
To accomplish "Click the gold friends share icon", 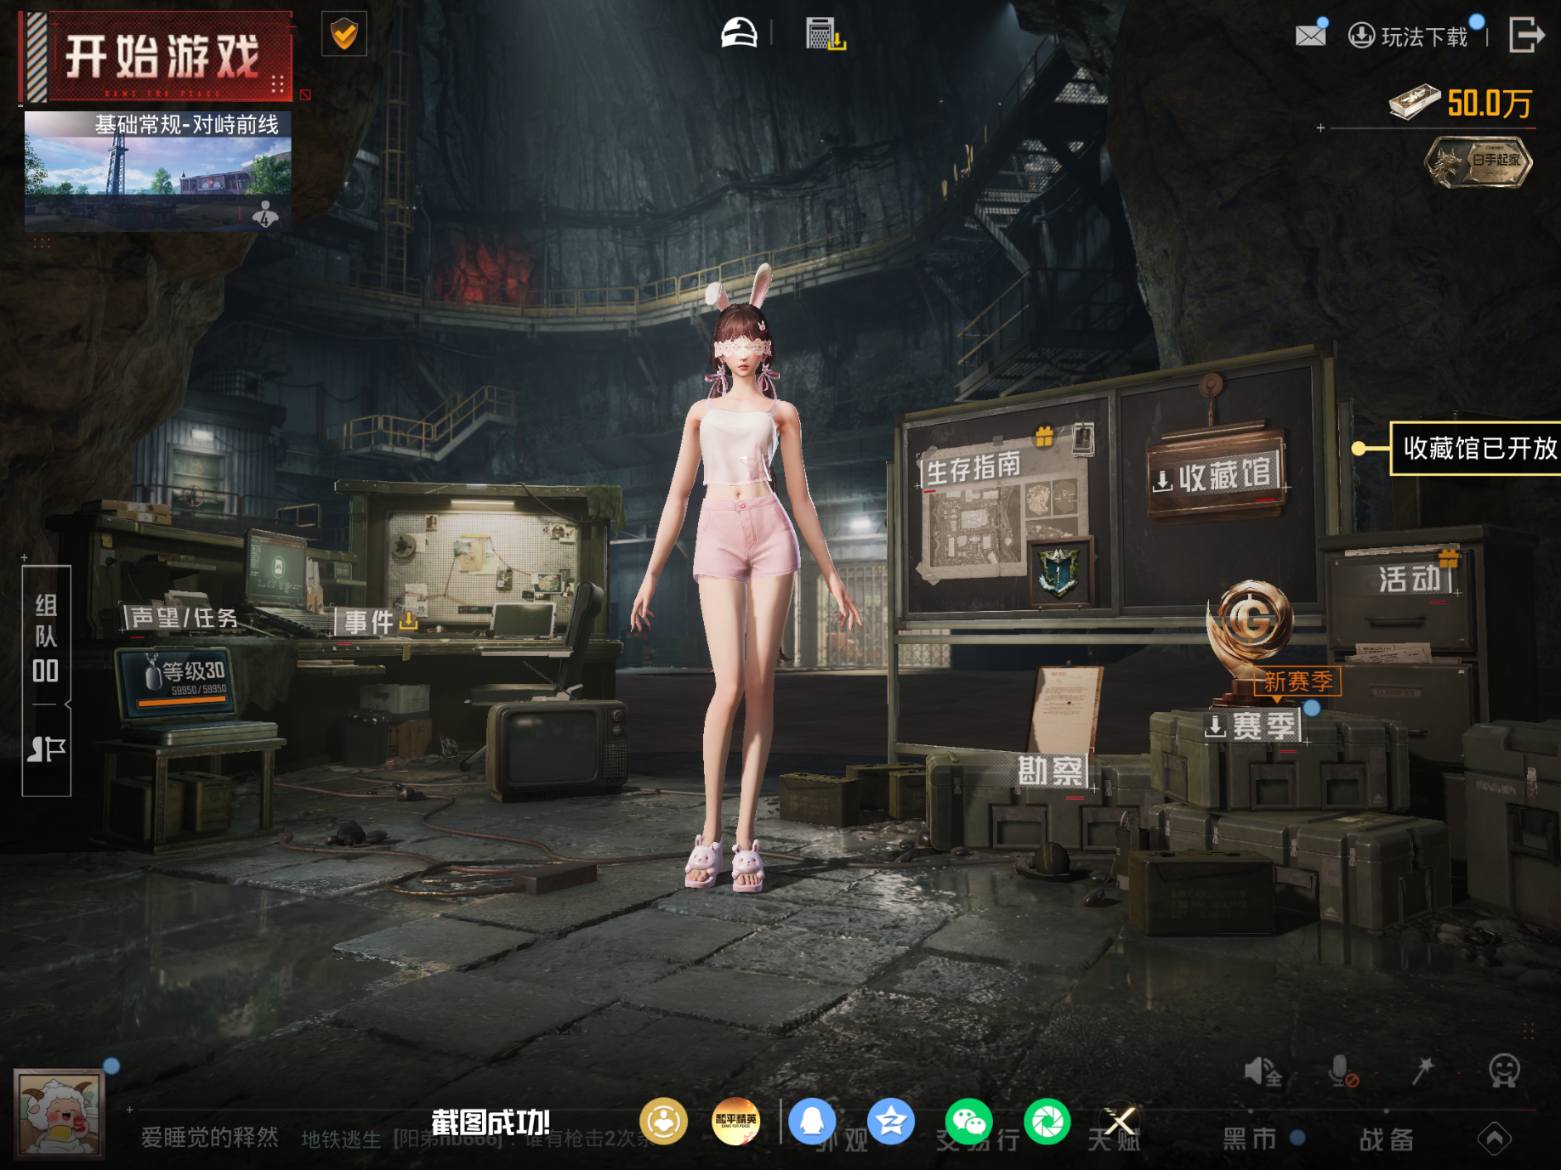I will point(663,1121).
